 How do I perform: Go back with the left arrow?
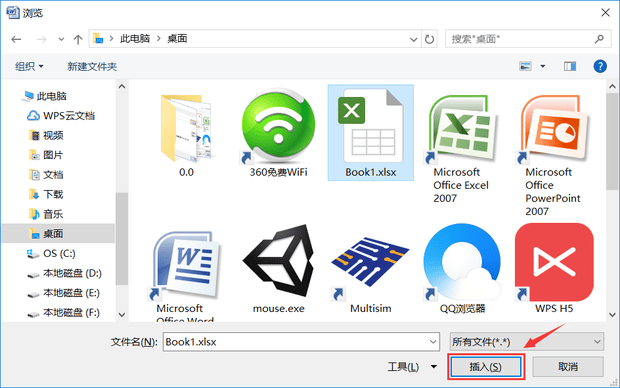click(16, 39)
